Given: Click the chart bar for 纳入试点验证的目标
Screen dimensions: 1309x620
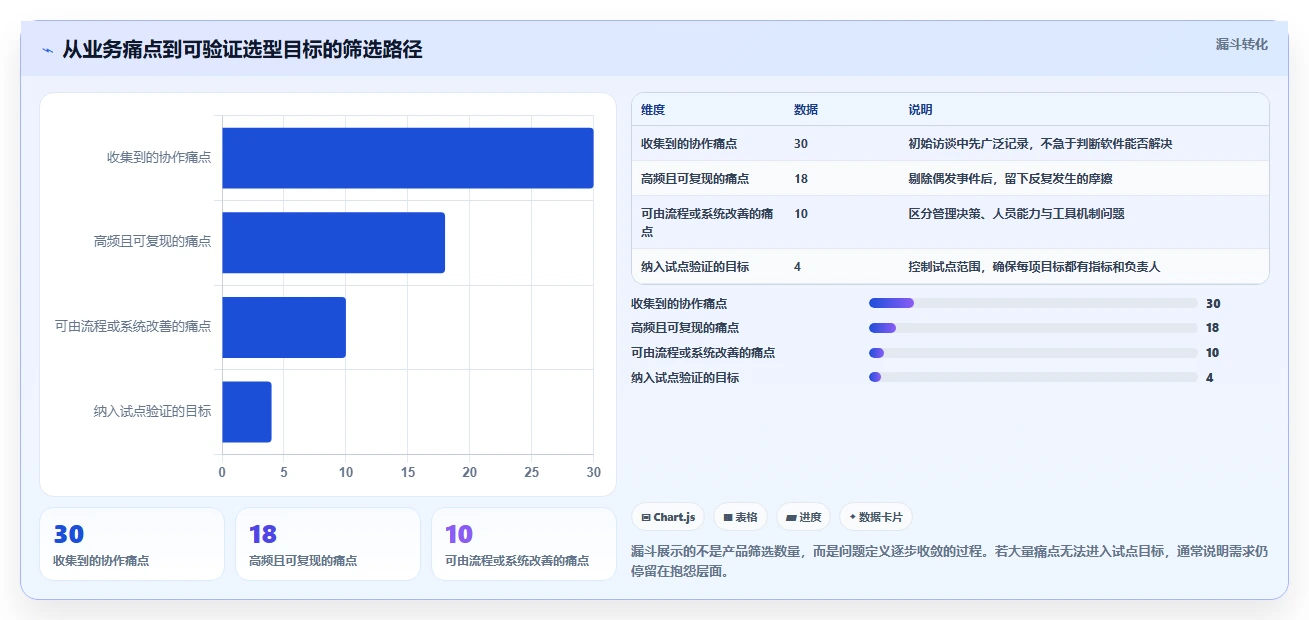Looking at the screenshot, I should tap(247, 411).
